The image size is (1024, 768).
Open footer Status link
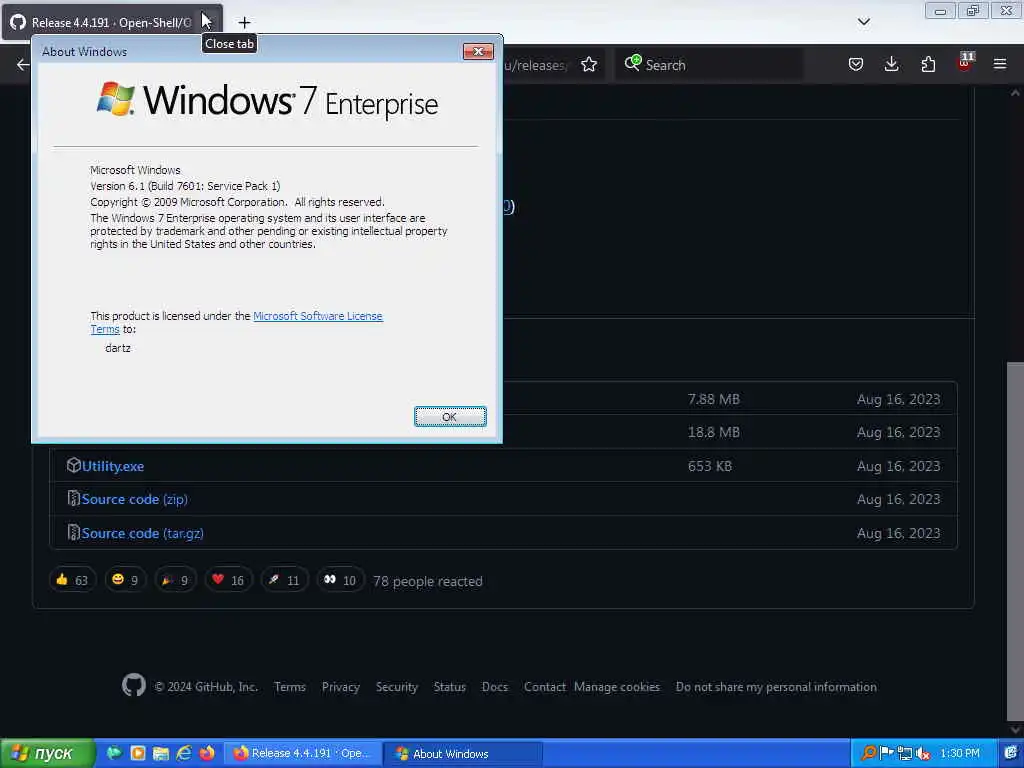tap(450, 687)
